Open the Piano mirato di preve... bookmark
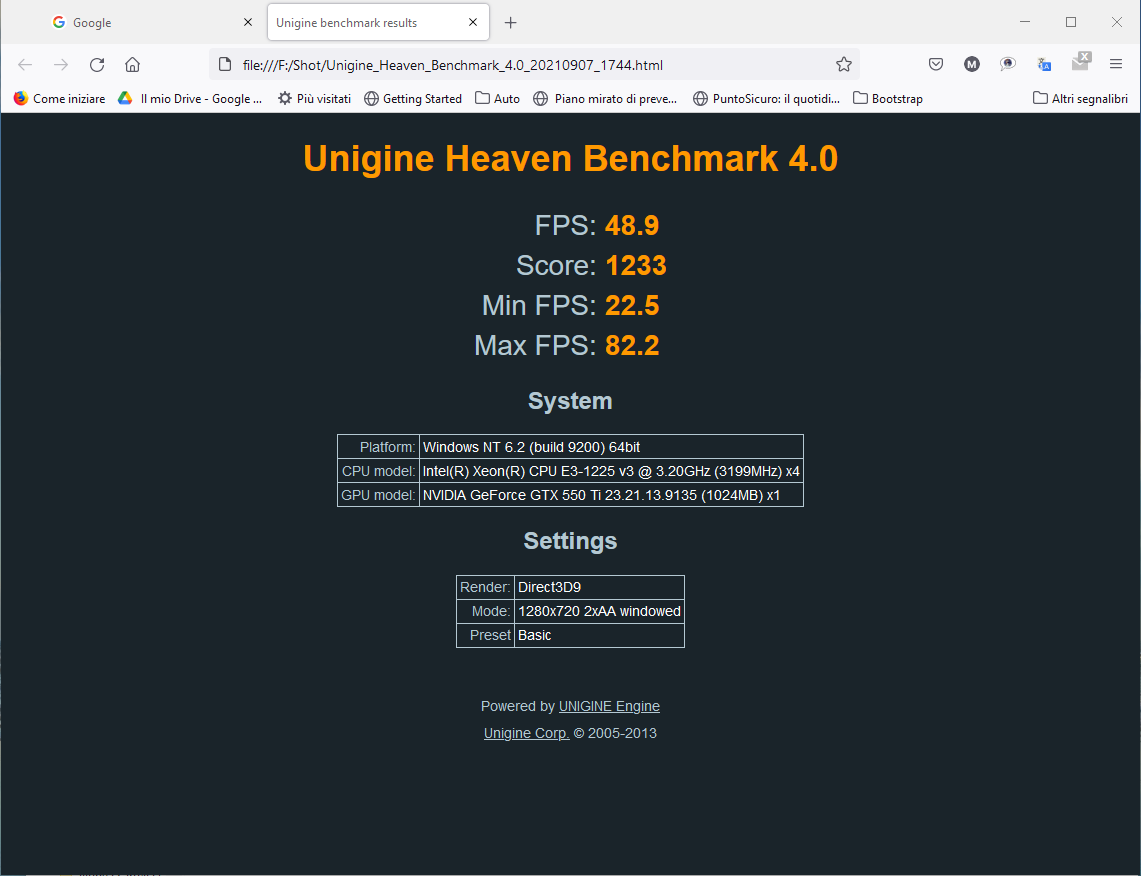The height and width of the screenshot is (876, 1141). (x=605, y=98)
